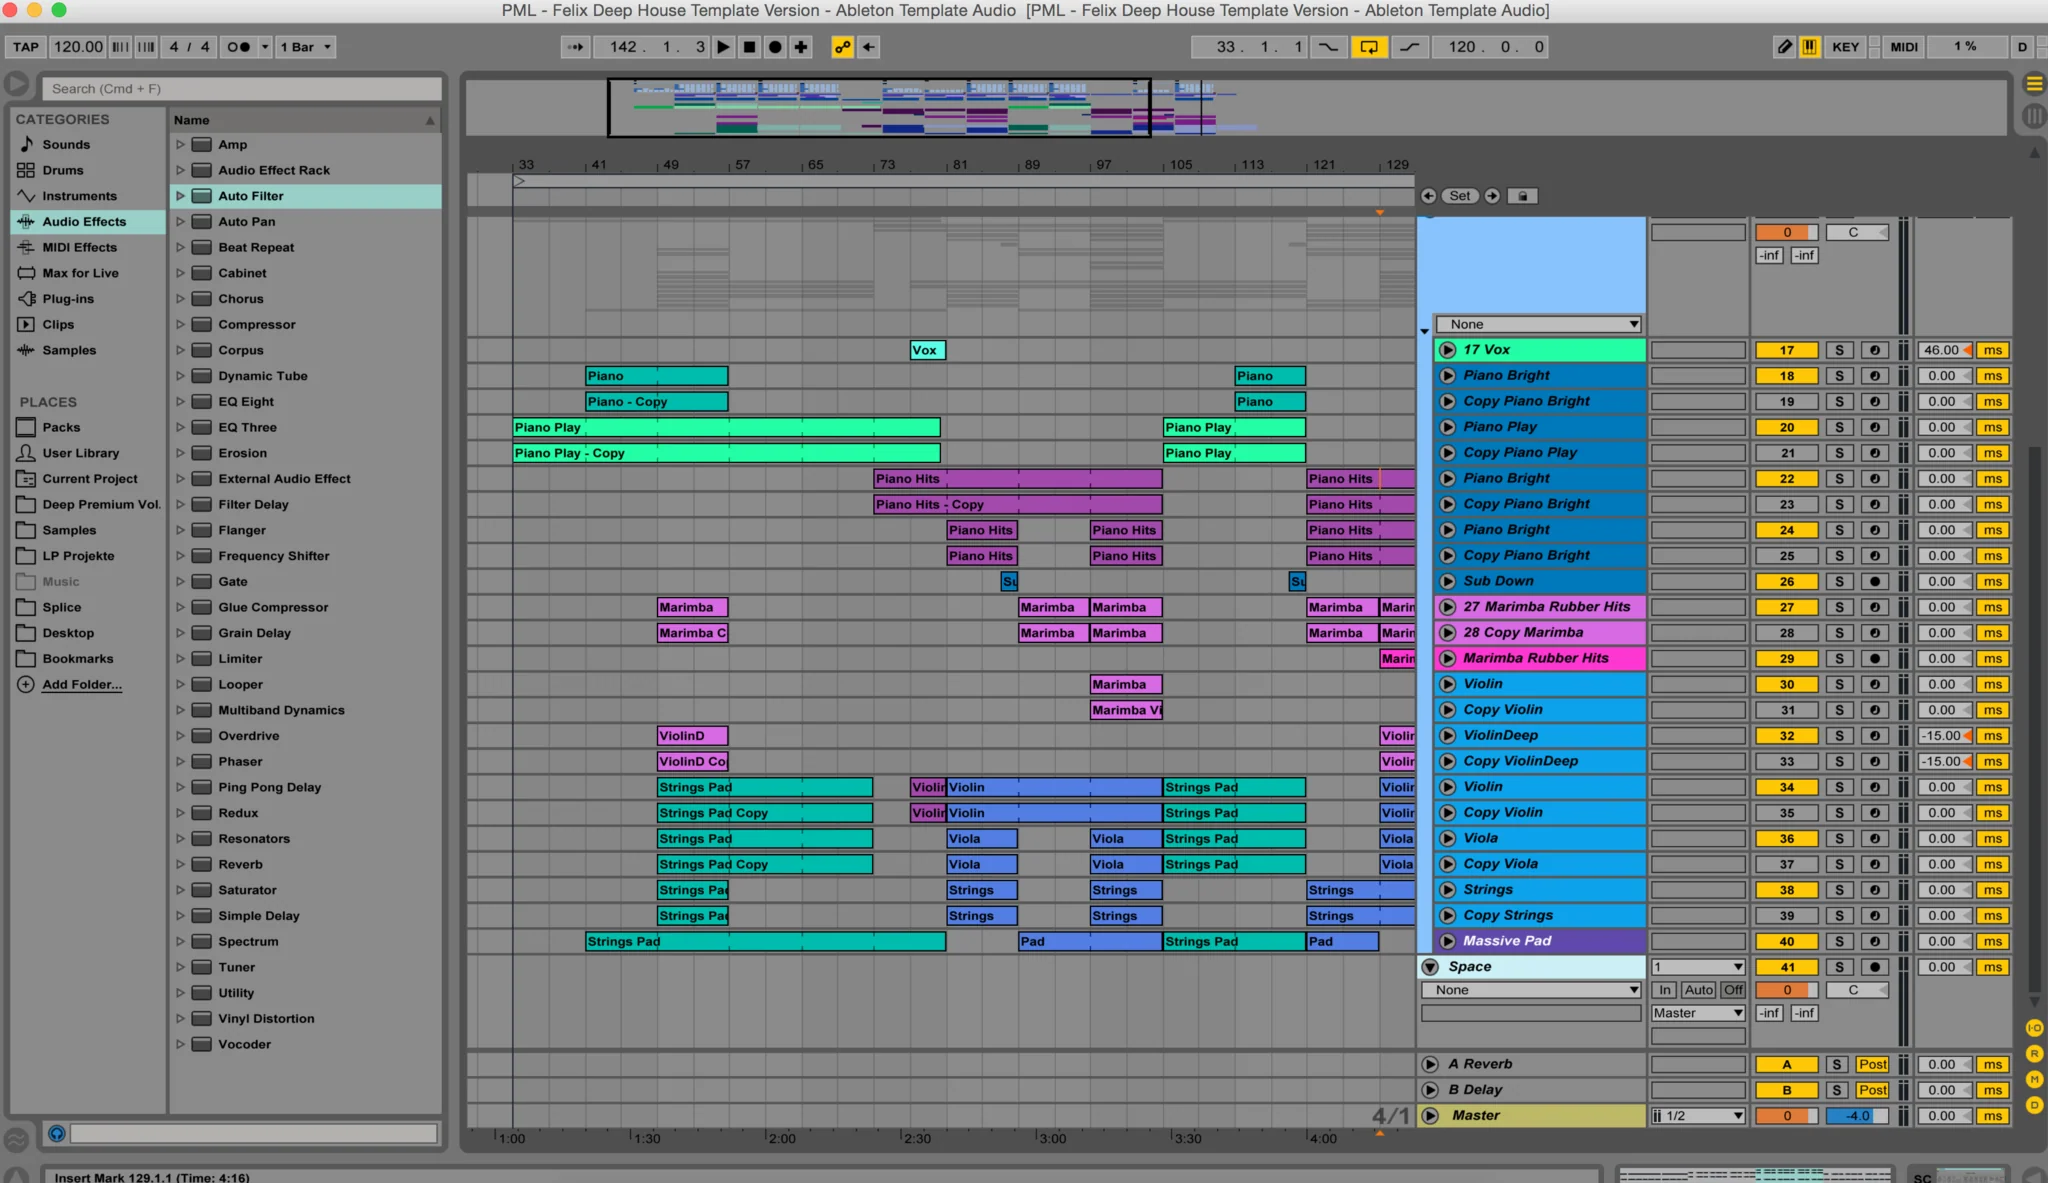Select the Plug-ins category
The width and height of the screenshot is (2048, 1183).
[x=68, y=299]
